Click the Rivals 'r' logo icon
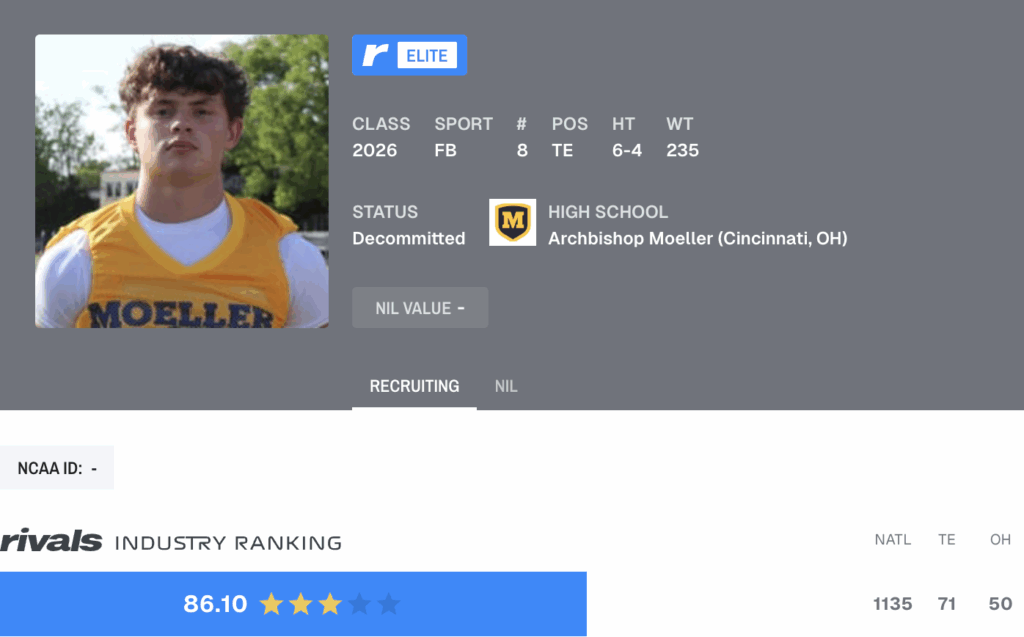1024x637 pixels. 375,56
